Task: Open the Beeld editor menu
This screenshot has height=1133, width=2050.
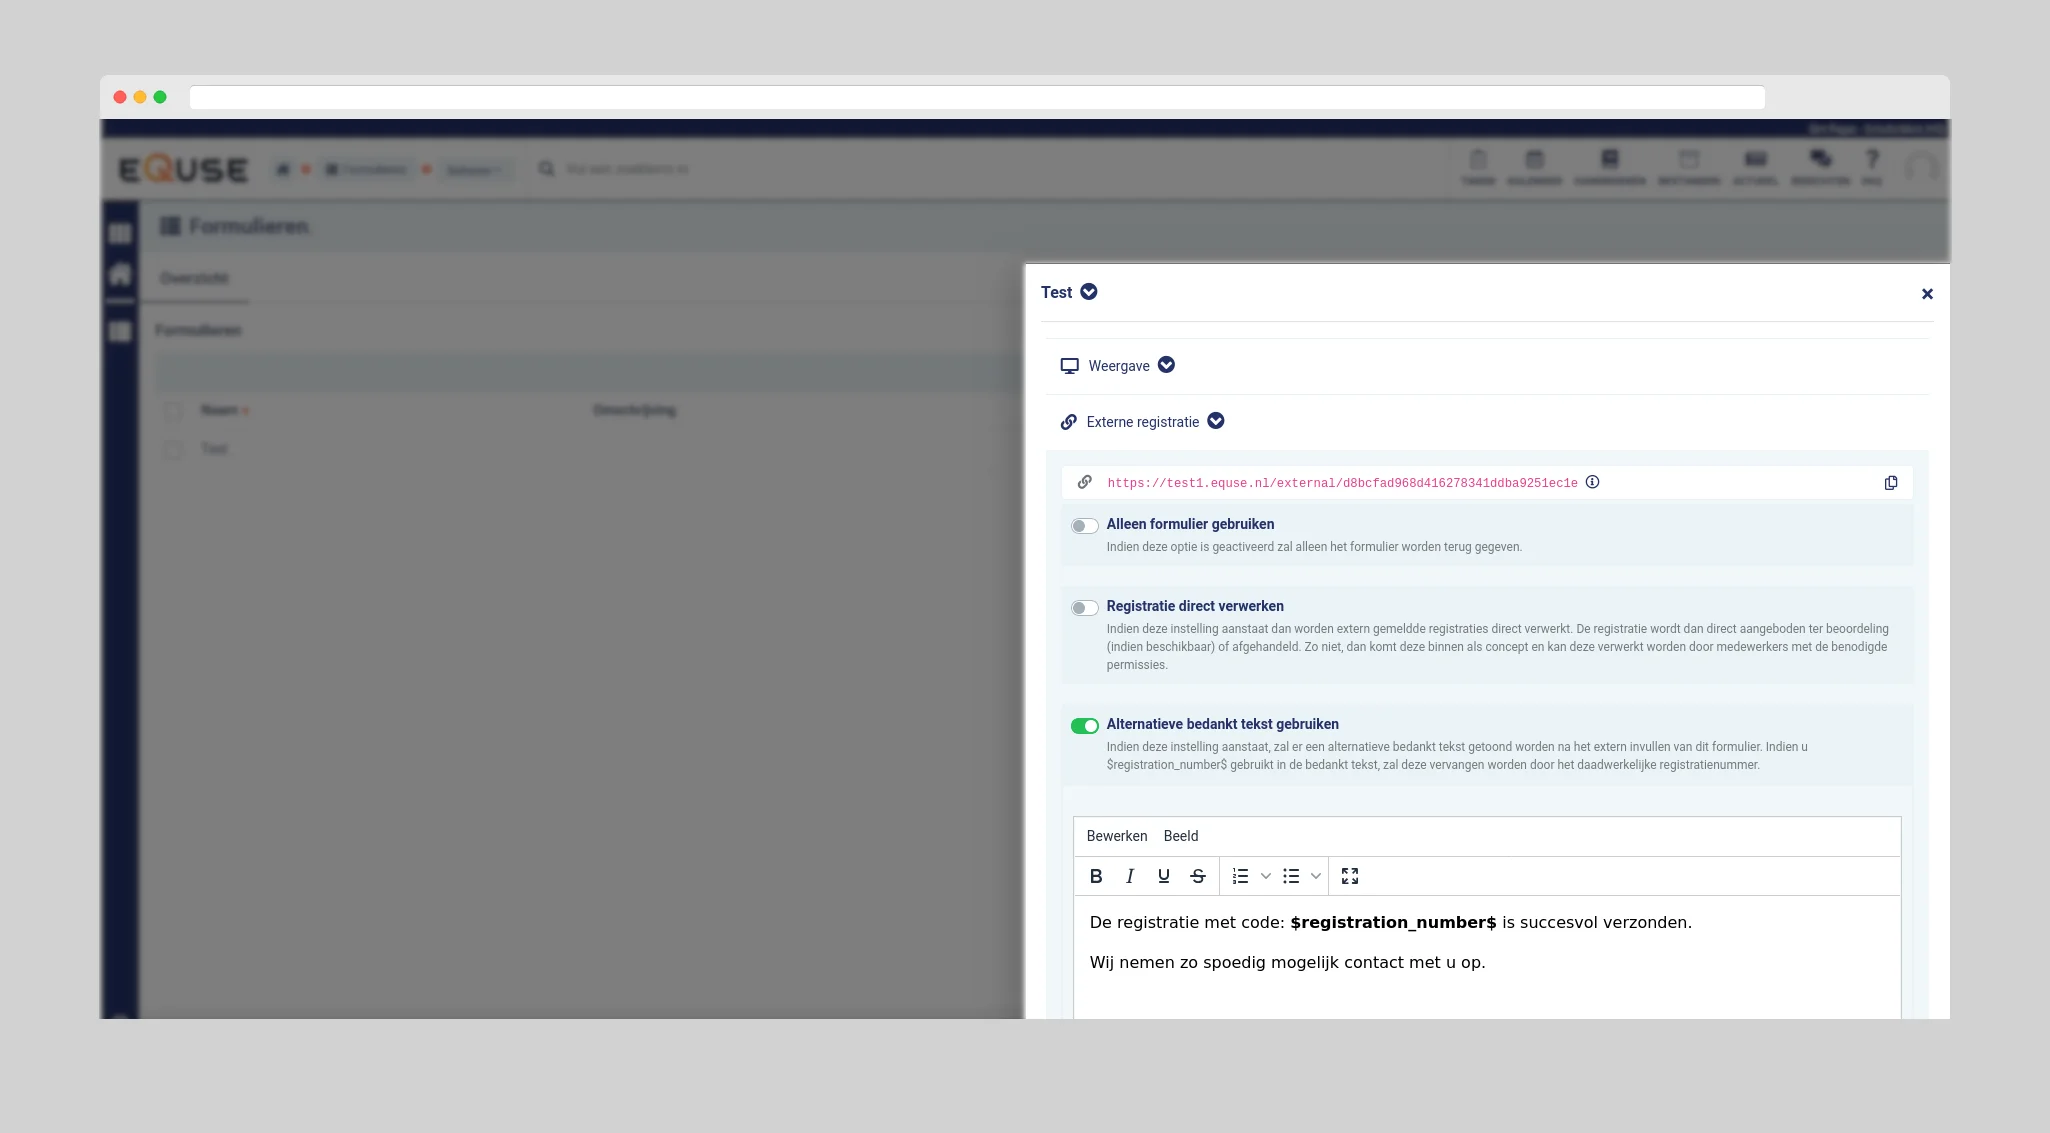Action: (x=1180, y=836)
